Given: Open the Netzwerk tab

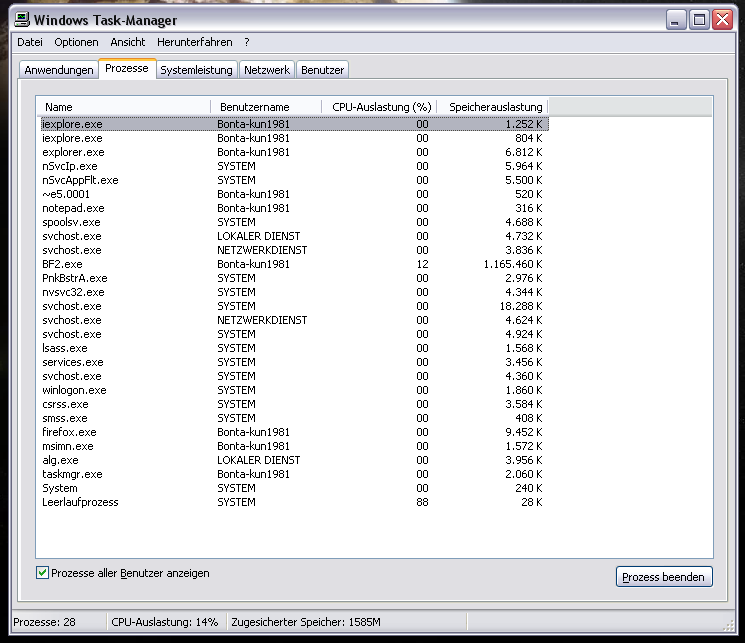Looking at the screenshot, I should [267, 70].
